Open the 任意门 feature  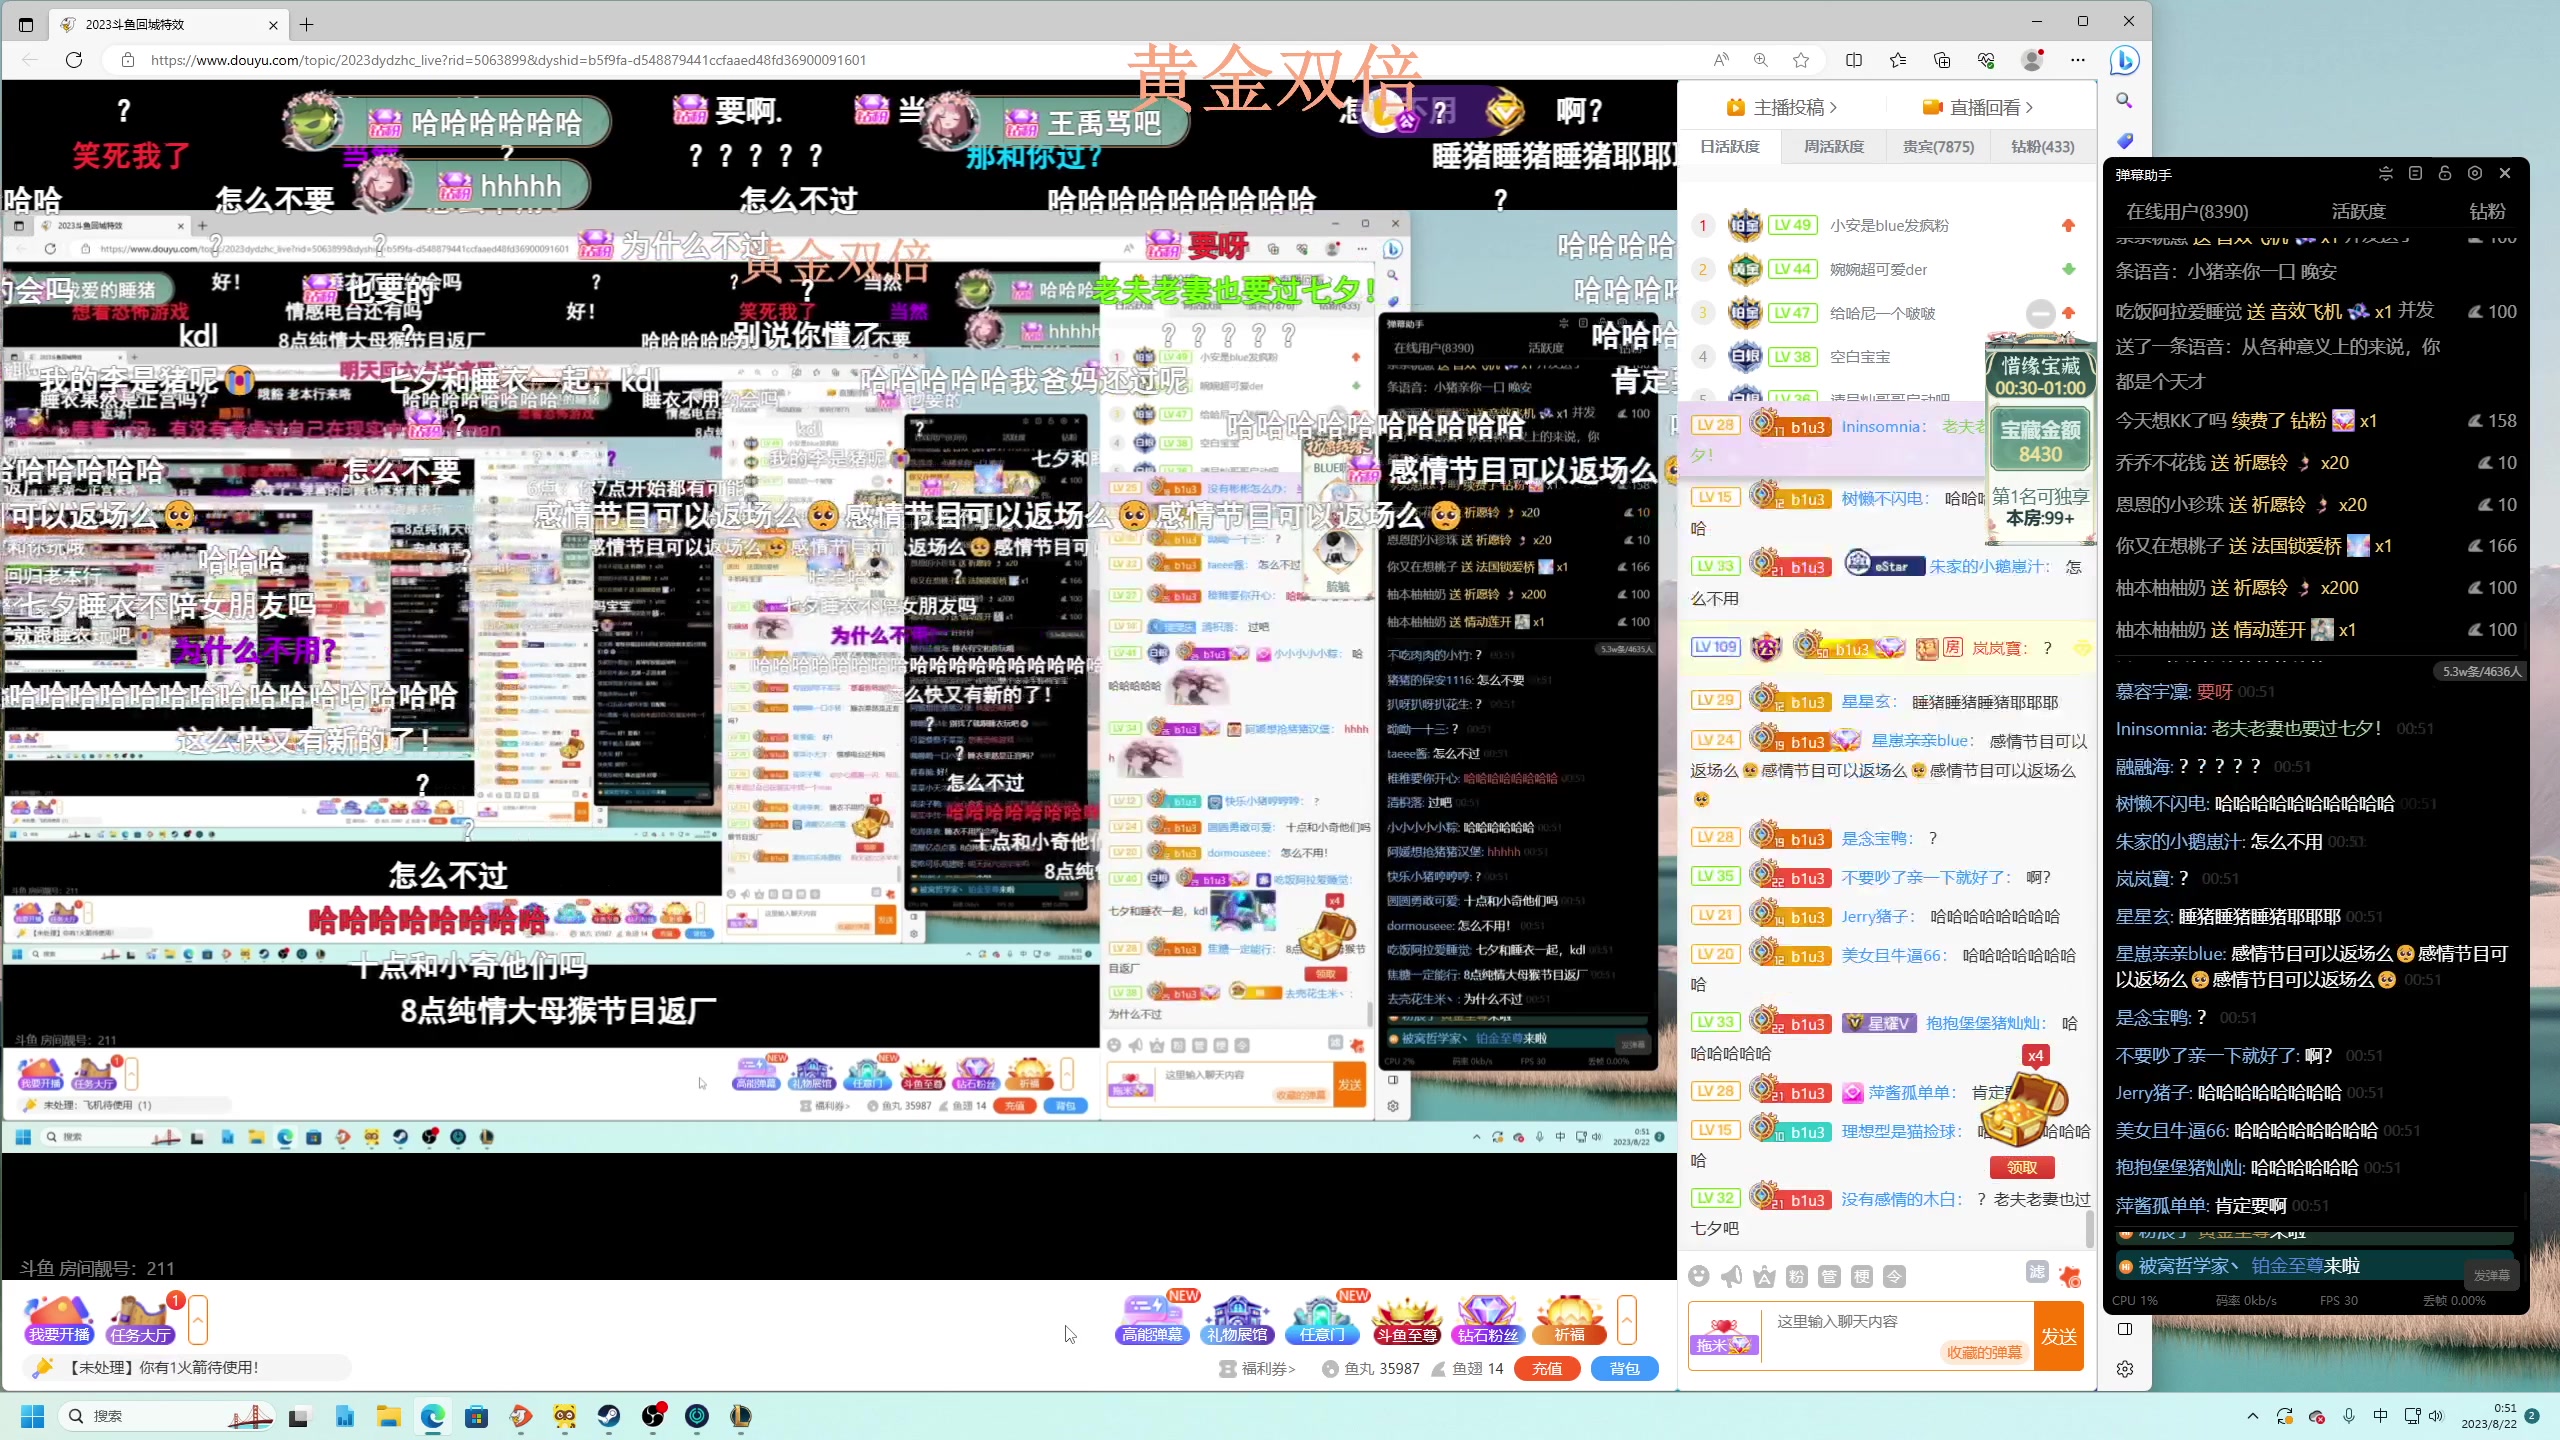(x=1322, y=1318)
